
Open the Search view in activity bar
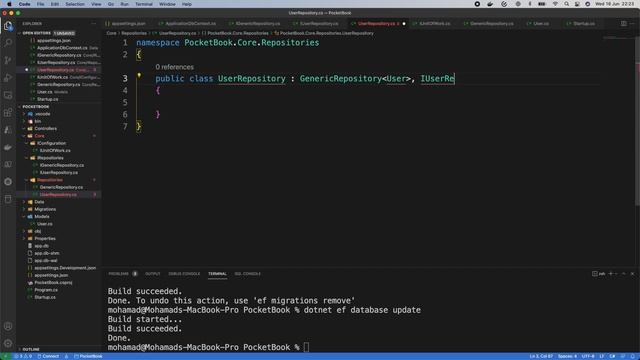(x=8, y=43)
